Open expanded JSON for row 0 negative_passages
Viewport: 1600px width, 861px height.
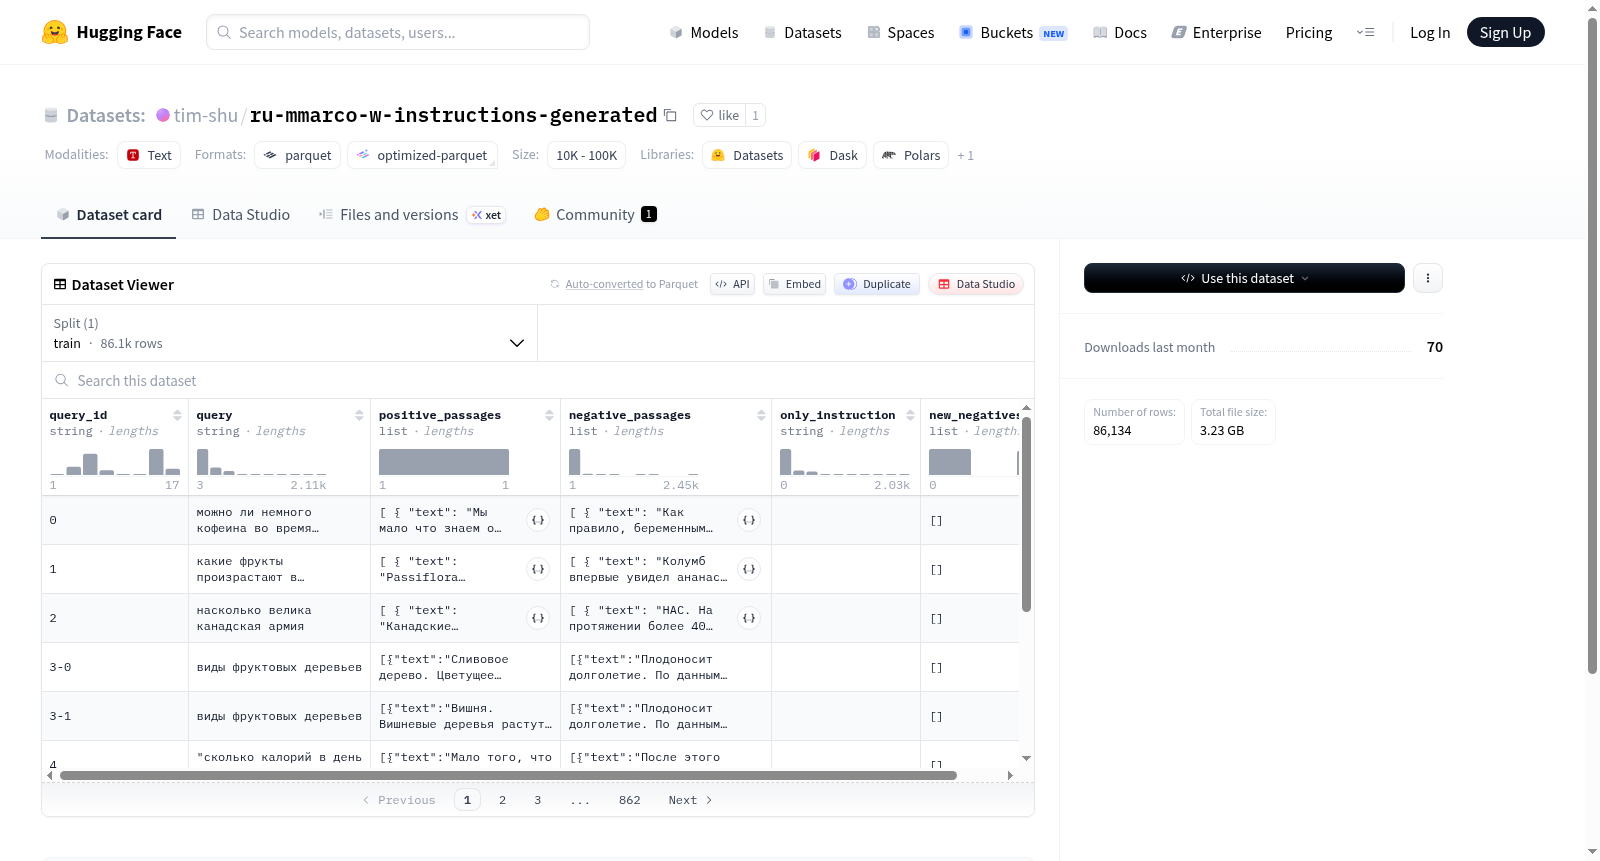click(749, 520)
